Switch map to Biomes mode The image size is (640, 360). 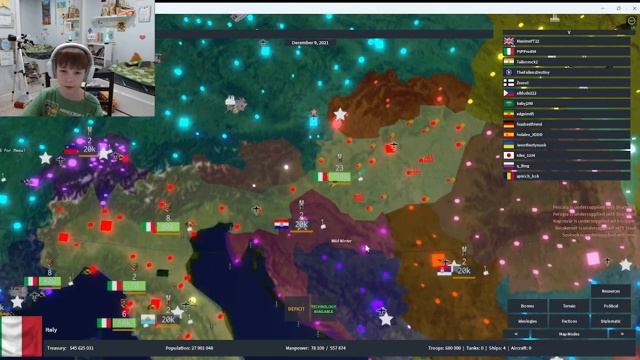(527, 306)
